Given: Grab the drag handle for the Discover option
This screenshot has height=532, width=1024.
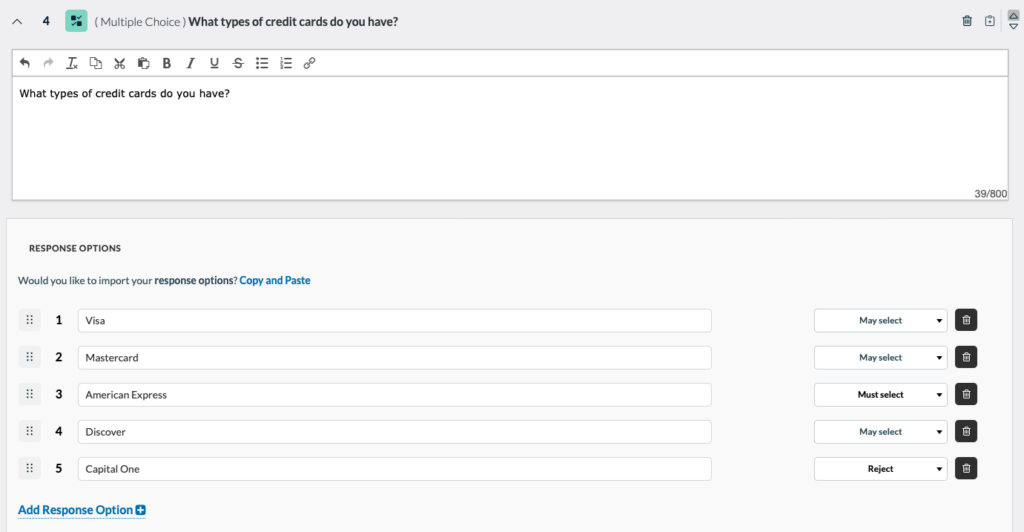Looking at the screenshot, I should (x=29, y=431).
